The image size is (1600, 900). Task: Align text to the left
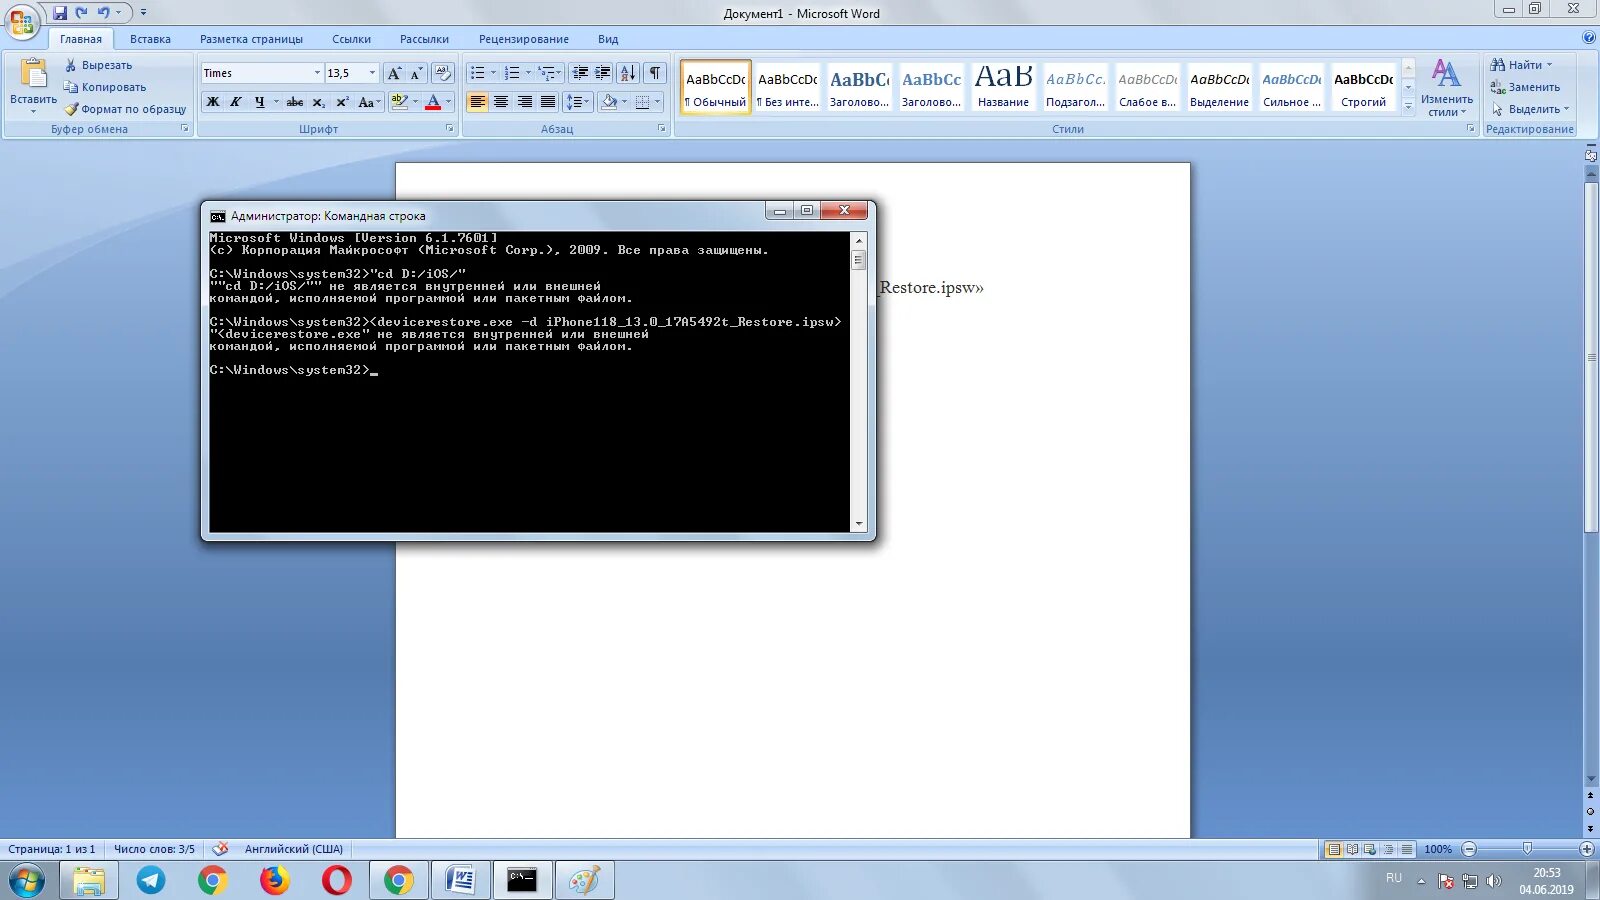tap(478, 102)
